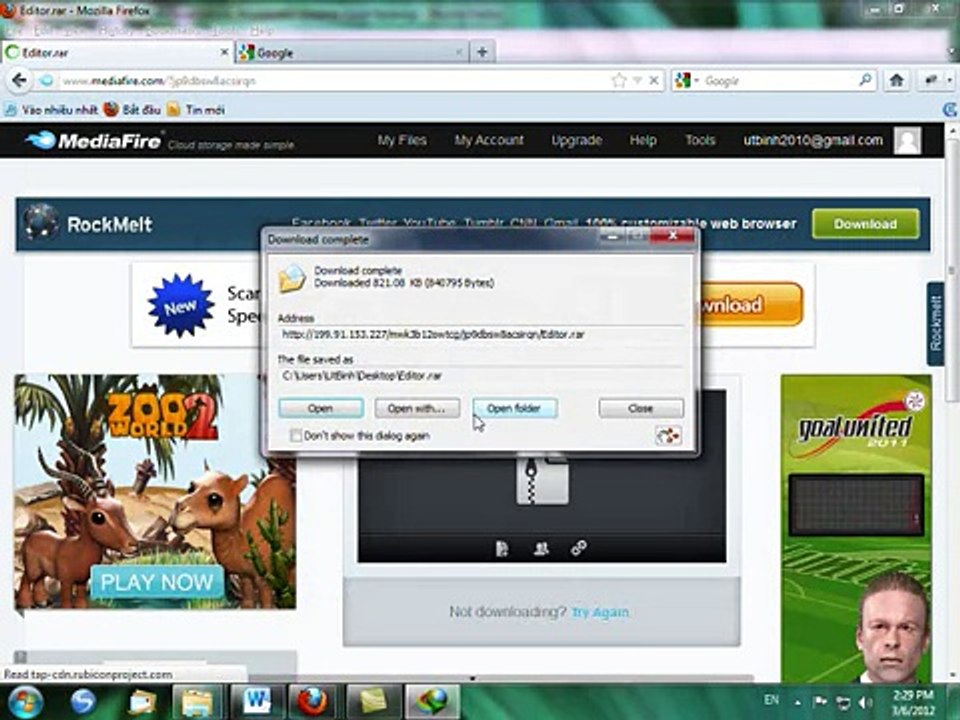Check 'Don't show this dialog again'
The height and width of the screenshot is (720, 960).
pyautogui.click(x=296, y=435)
